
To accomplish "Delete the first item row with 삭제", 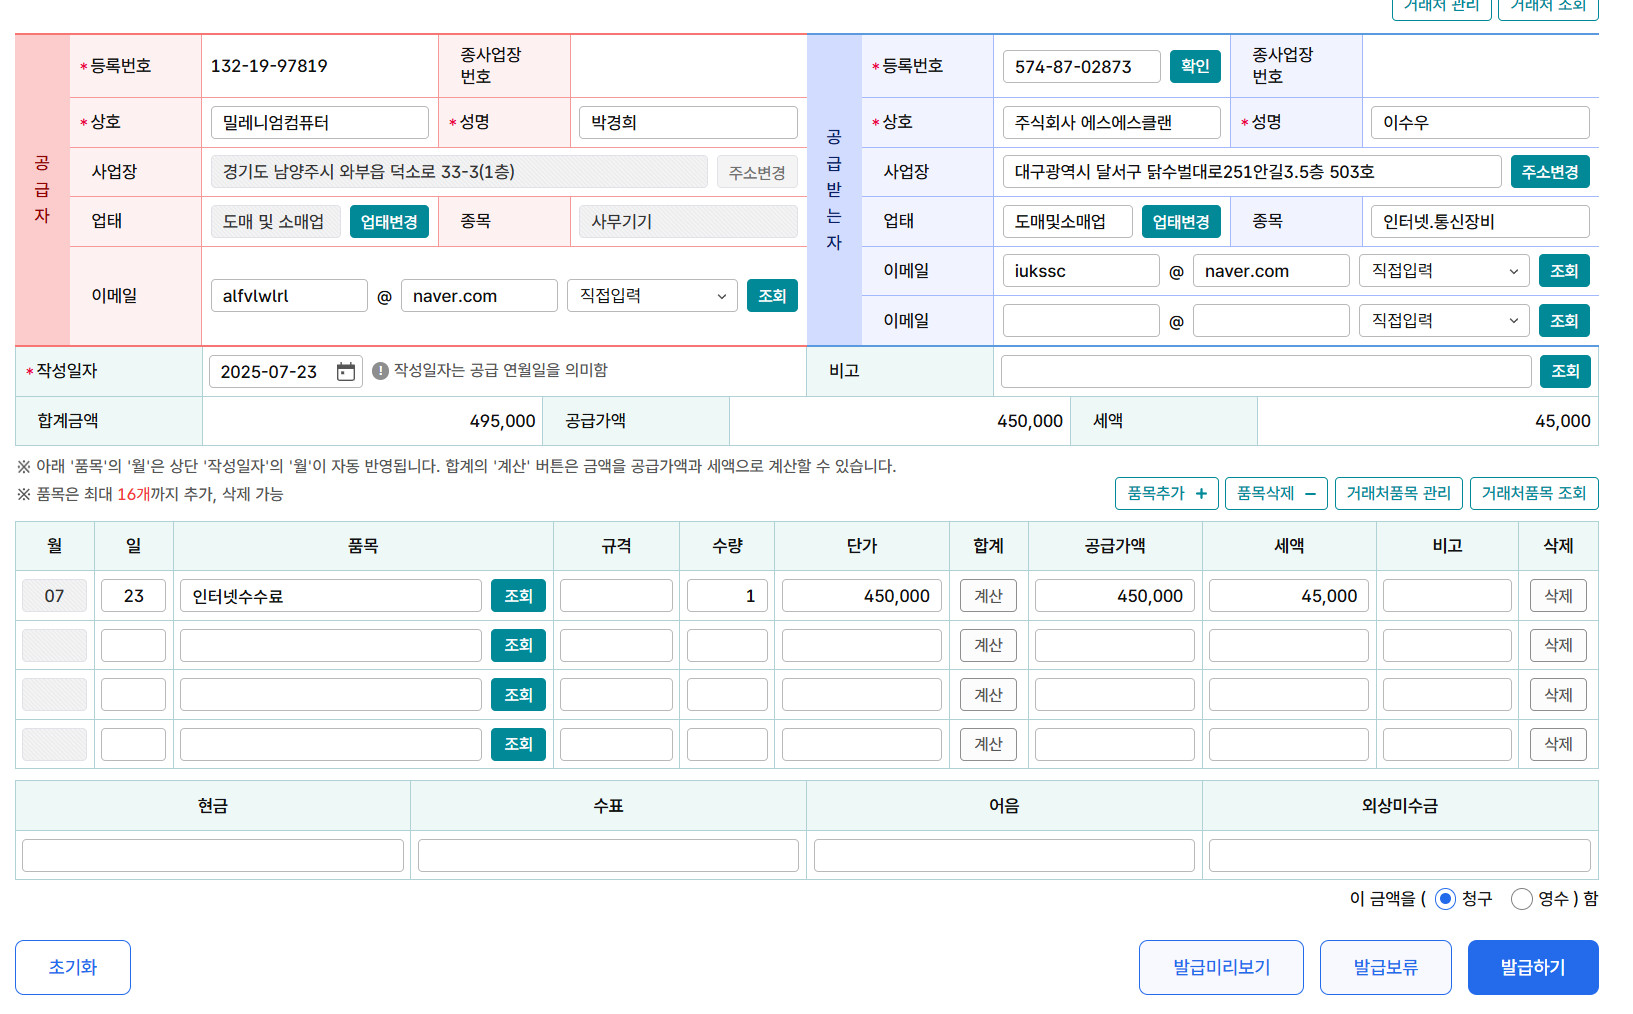I will click(1558, 596).
